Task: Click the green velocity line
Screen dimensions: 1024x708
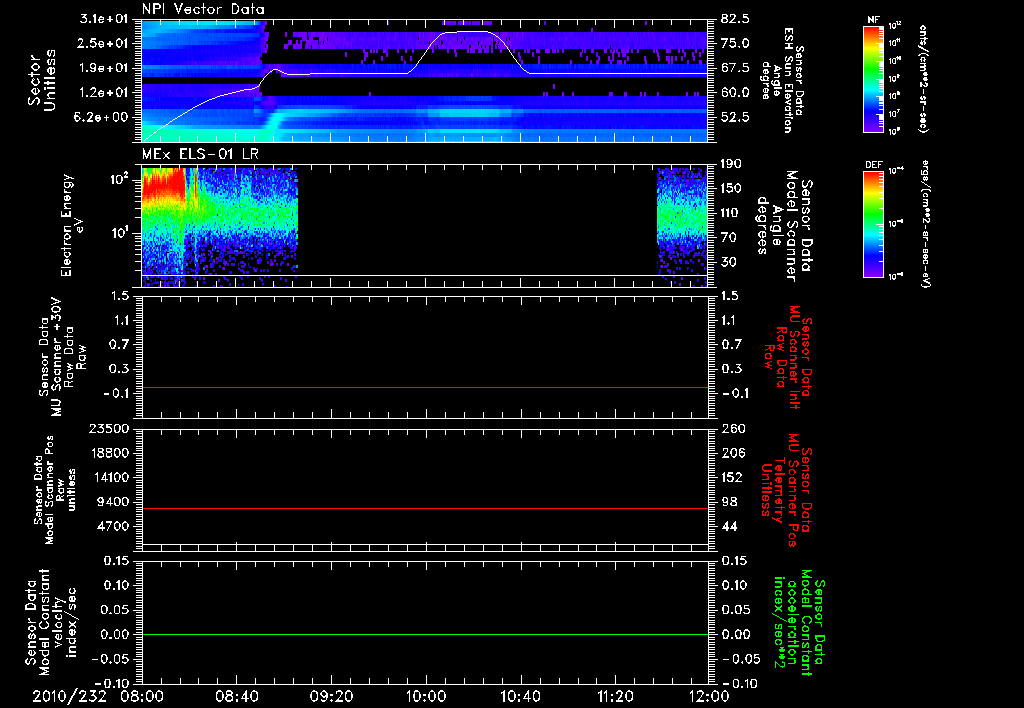Action: click(x=425, y=634)
